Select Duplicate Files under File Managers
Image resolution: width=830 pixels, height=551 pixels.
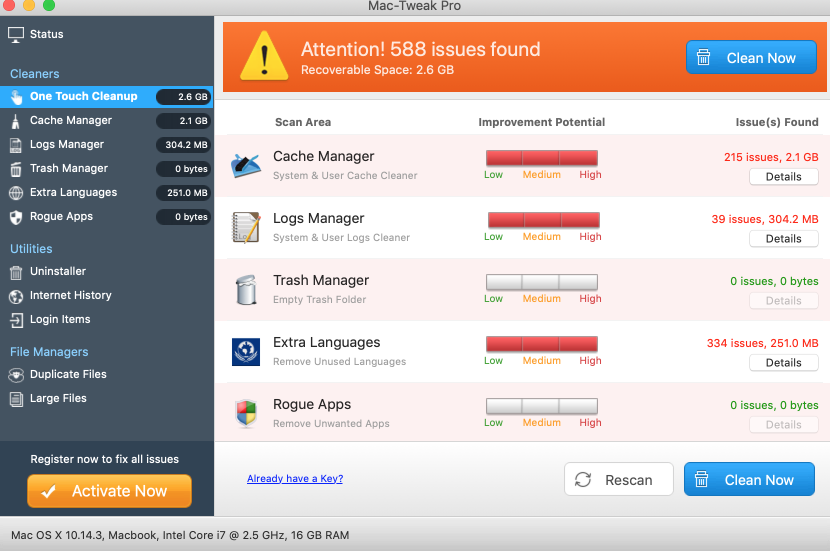(x=68, y=375)
